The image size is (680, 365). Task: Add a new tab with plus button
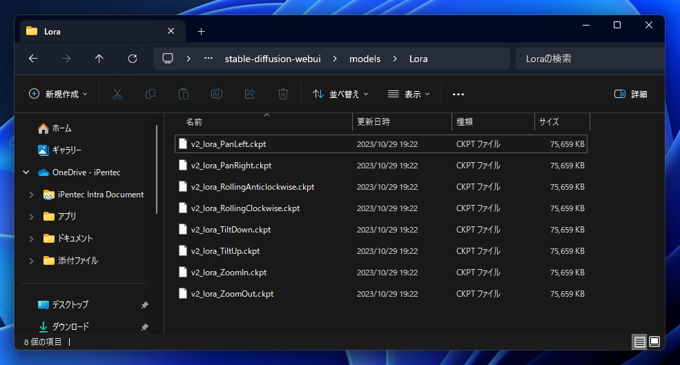201,32
